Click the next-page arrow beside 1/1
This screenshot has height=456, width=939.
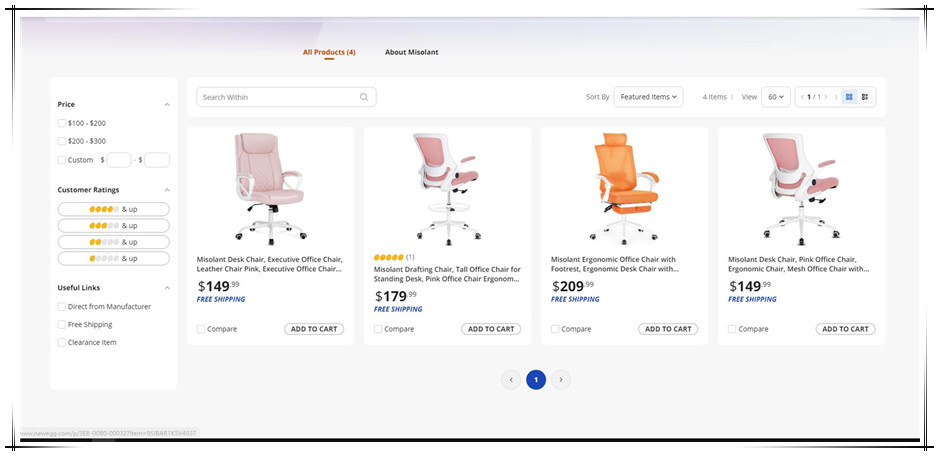826,97
